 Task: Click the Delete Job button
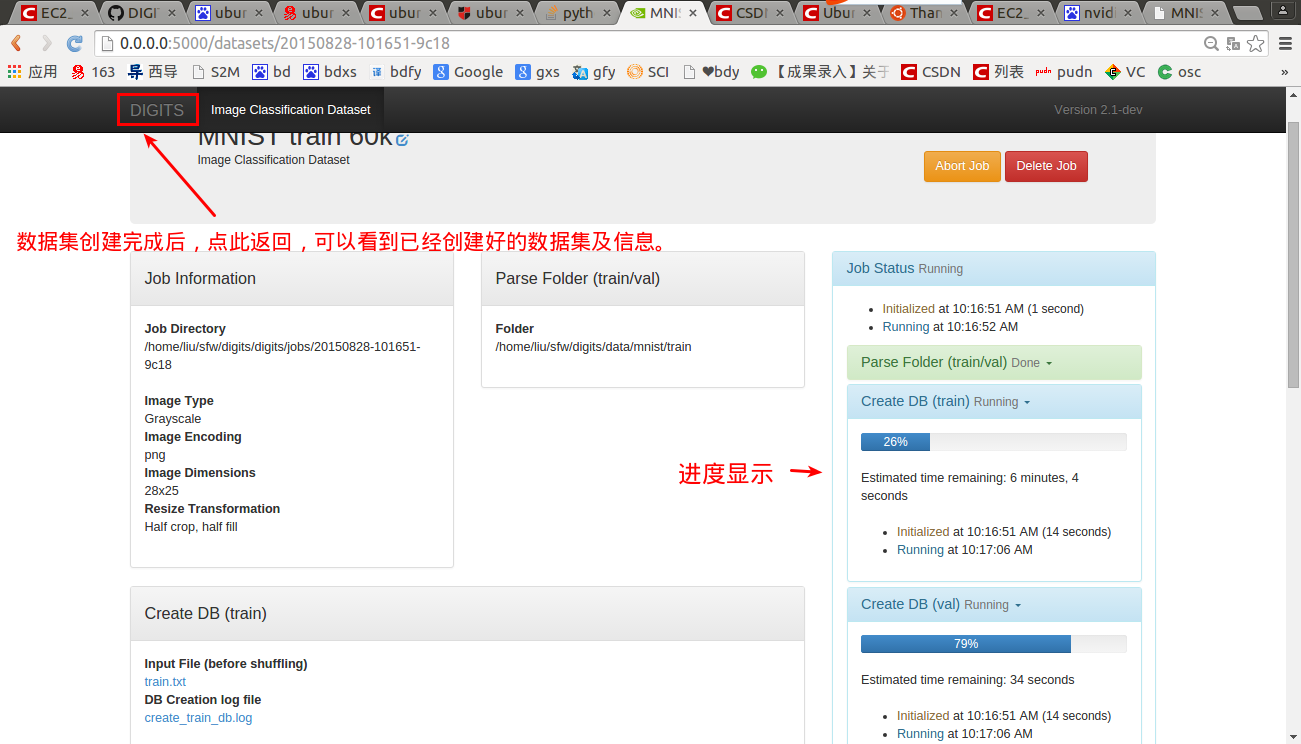pyautogui.click(x=1046, y=166)
